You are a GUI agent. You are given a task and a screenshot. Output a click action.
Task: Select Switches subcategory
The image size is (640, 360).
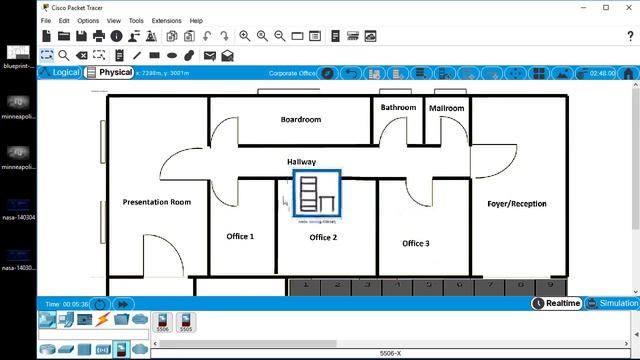[x=66, y=350]
